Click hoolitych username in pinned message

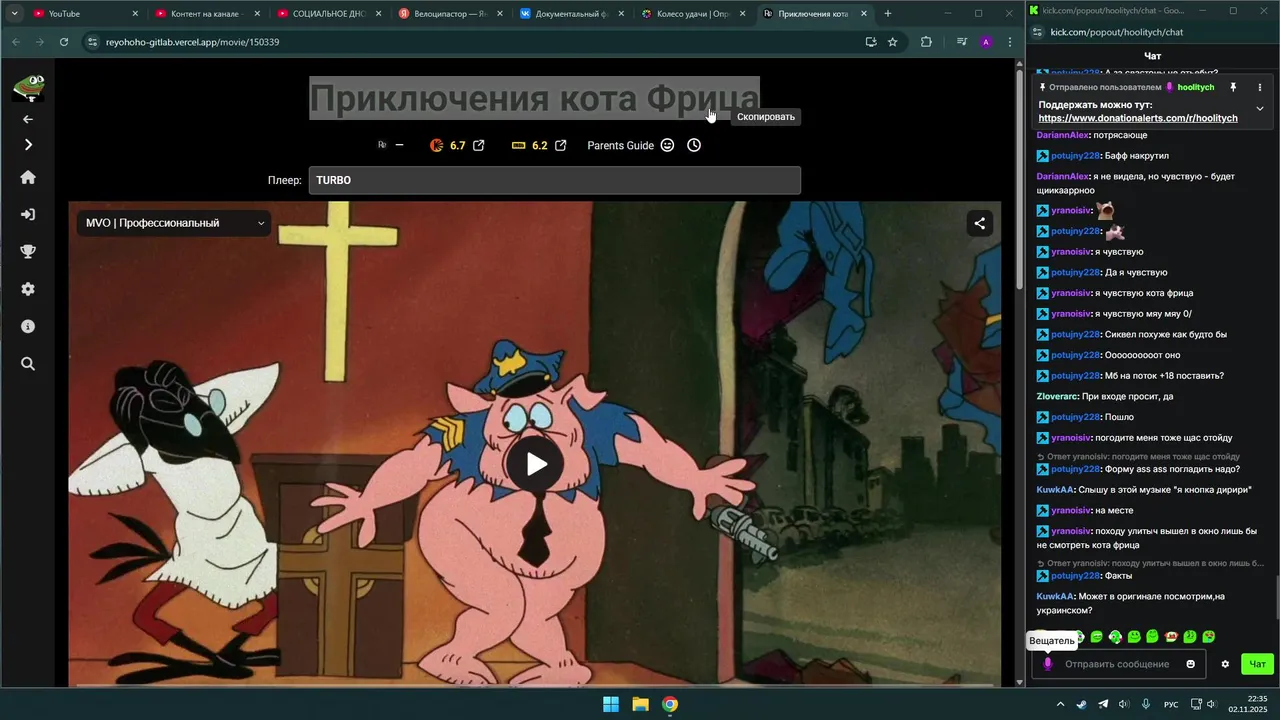1196,87
